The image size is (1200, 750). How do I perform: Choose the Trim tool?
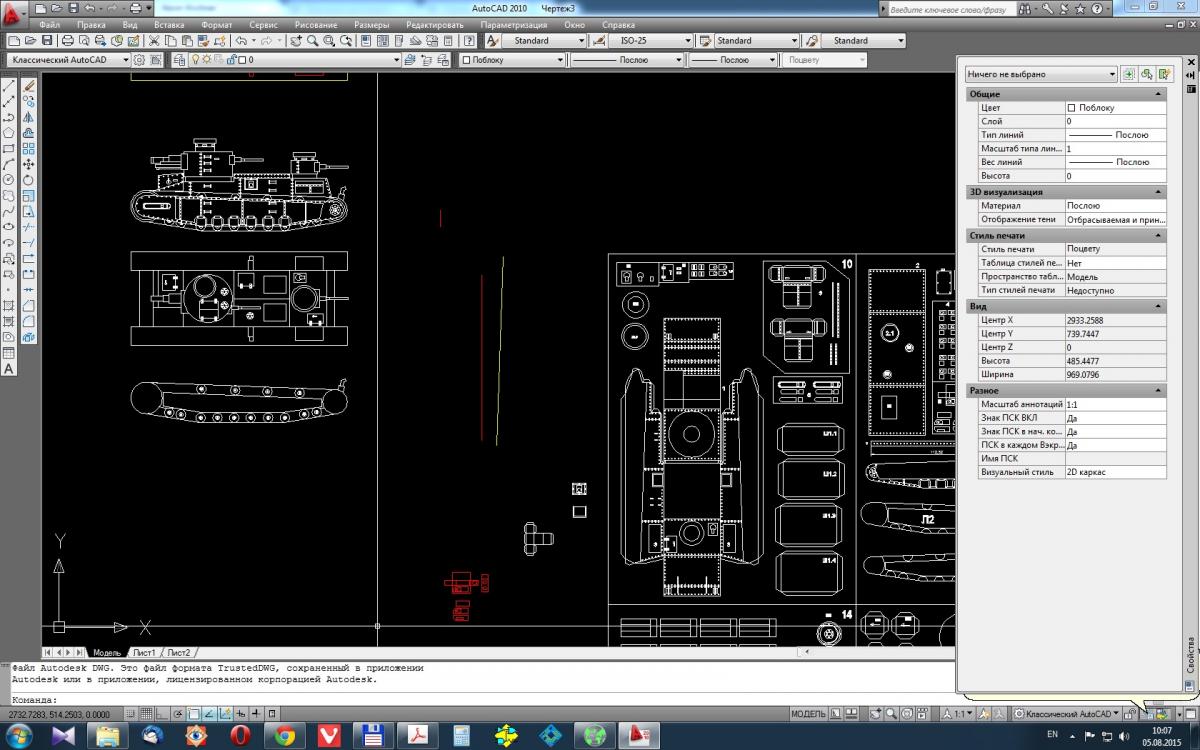point(29,225)
